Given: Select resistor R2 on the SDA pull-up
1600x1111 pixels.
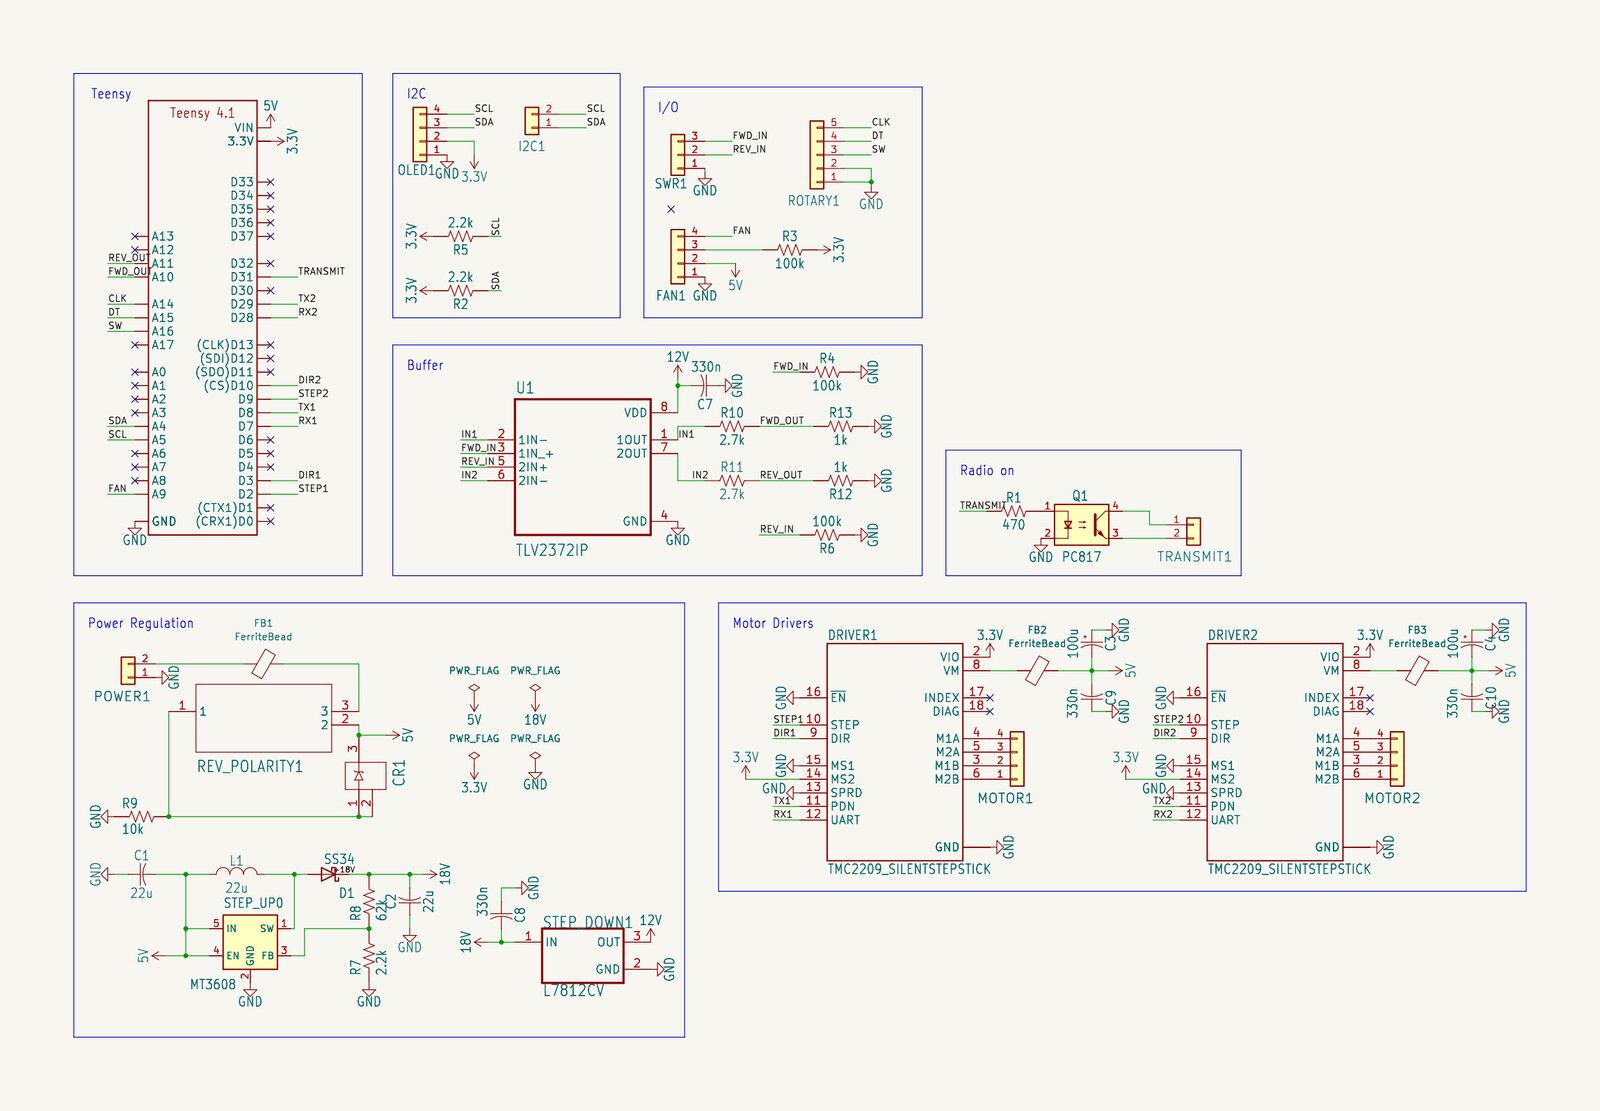Looking at the screenshot, I should [x=460, y=291].
